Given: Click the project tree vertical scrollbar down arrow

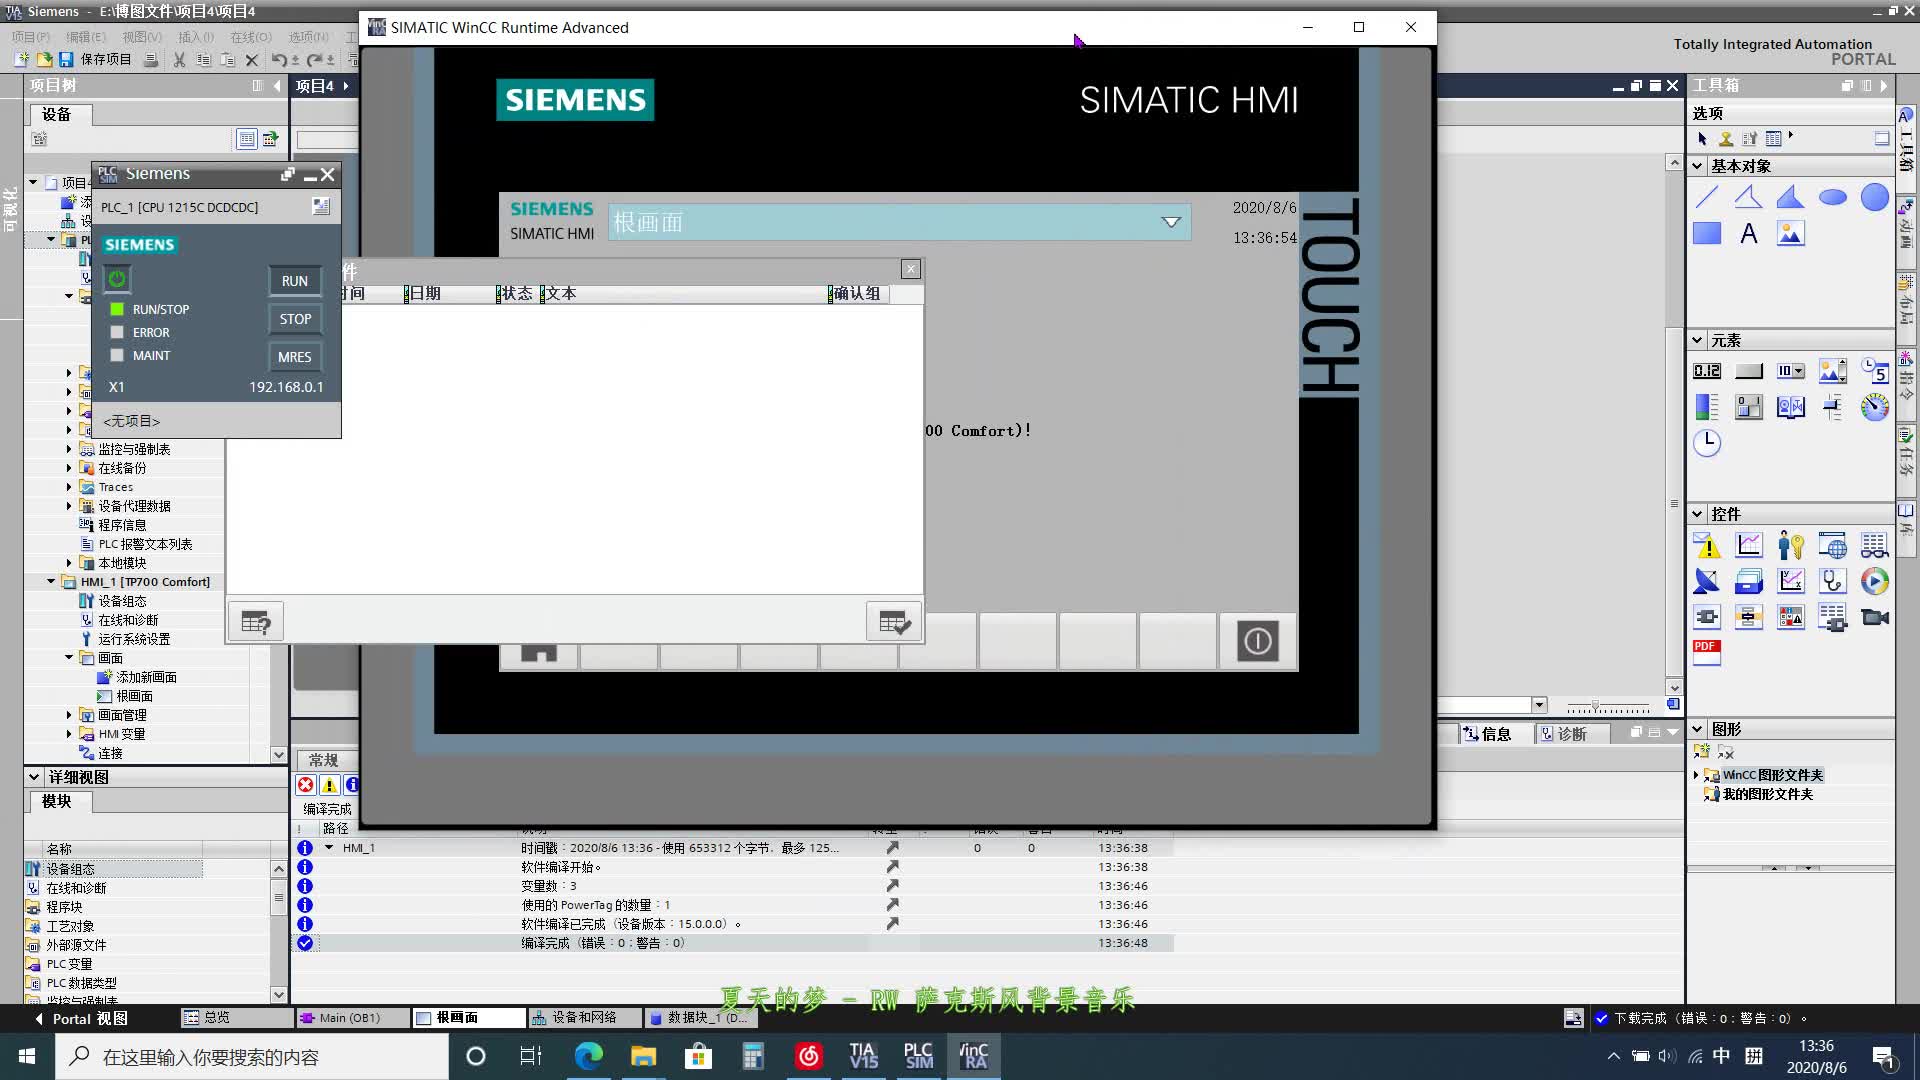Looking at the screenshot, I should [x=279, y=754].
